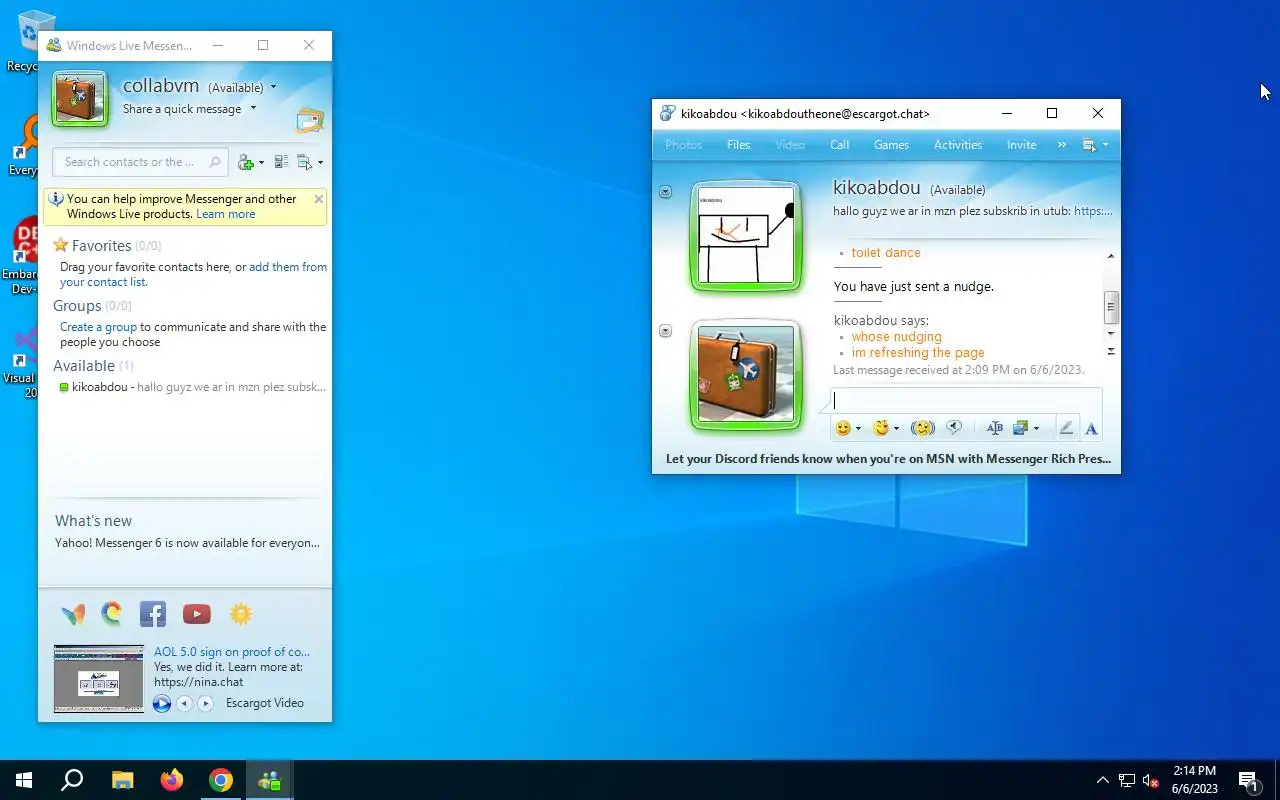The height and width of the screenshot is (800, 1280).
Task: Open Chrome from the taskbar
Action: pos(221,780)
